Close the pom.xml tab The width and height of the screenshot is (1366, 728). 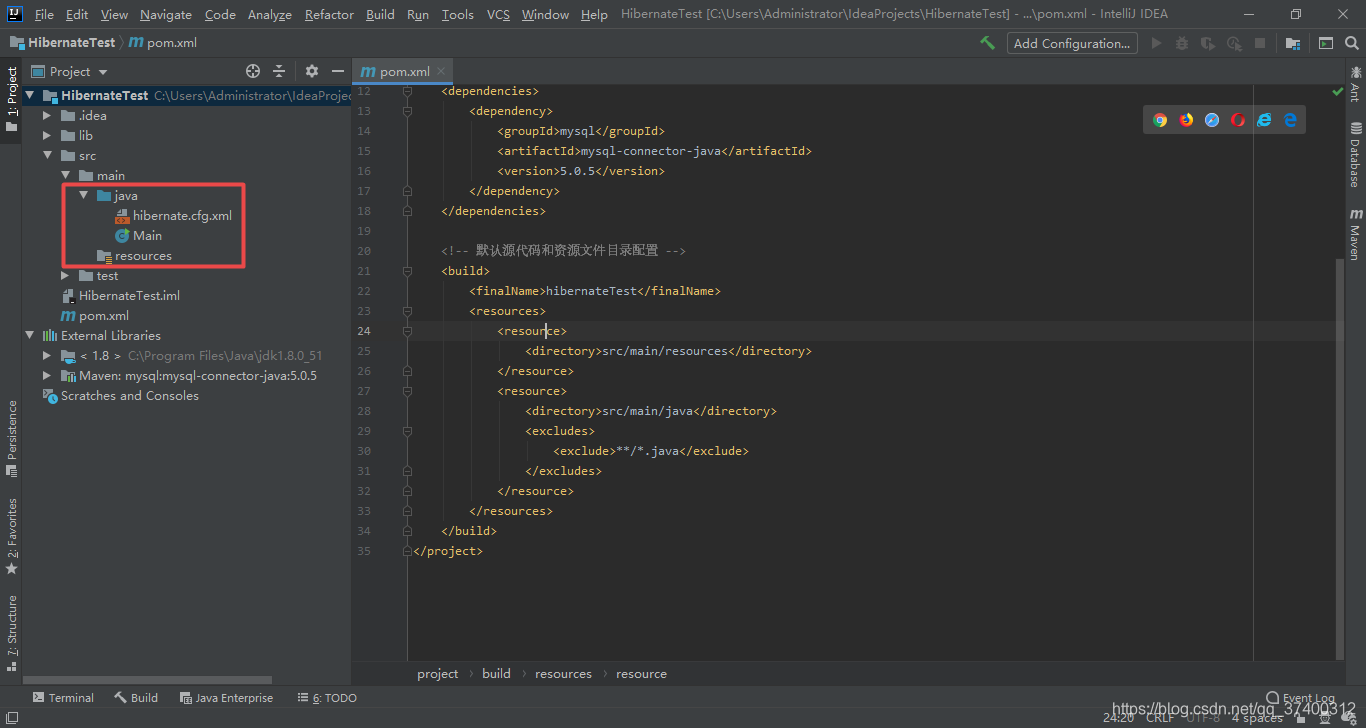coord(442,71)
